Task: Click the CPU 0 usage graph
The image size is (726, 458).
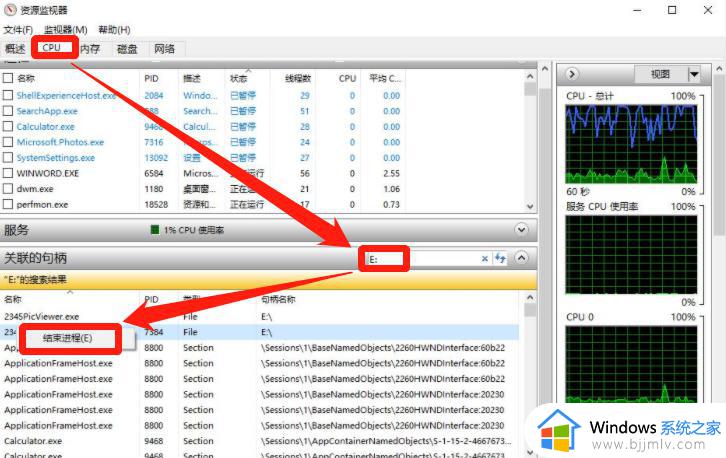Action: click(x=631, y=364)
